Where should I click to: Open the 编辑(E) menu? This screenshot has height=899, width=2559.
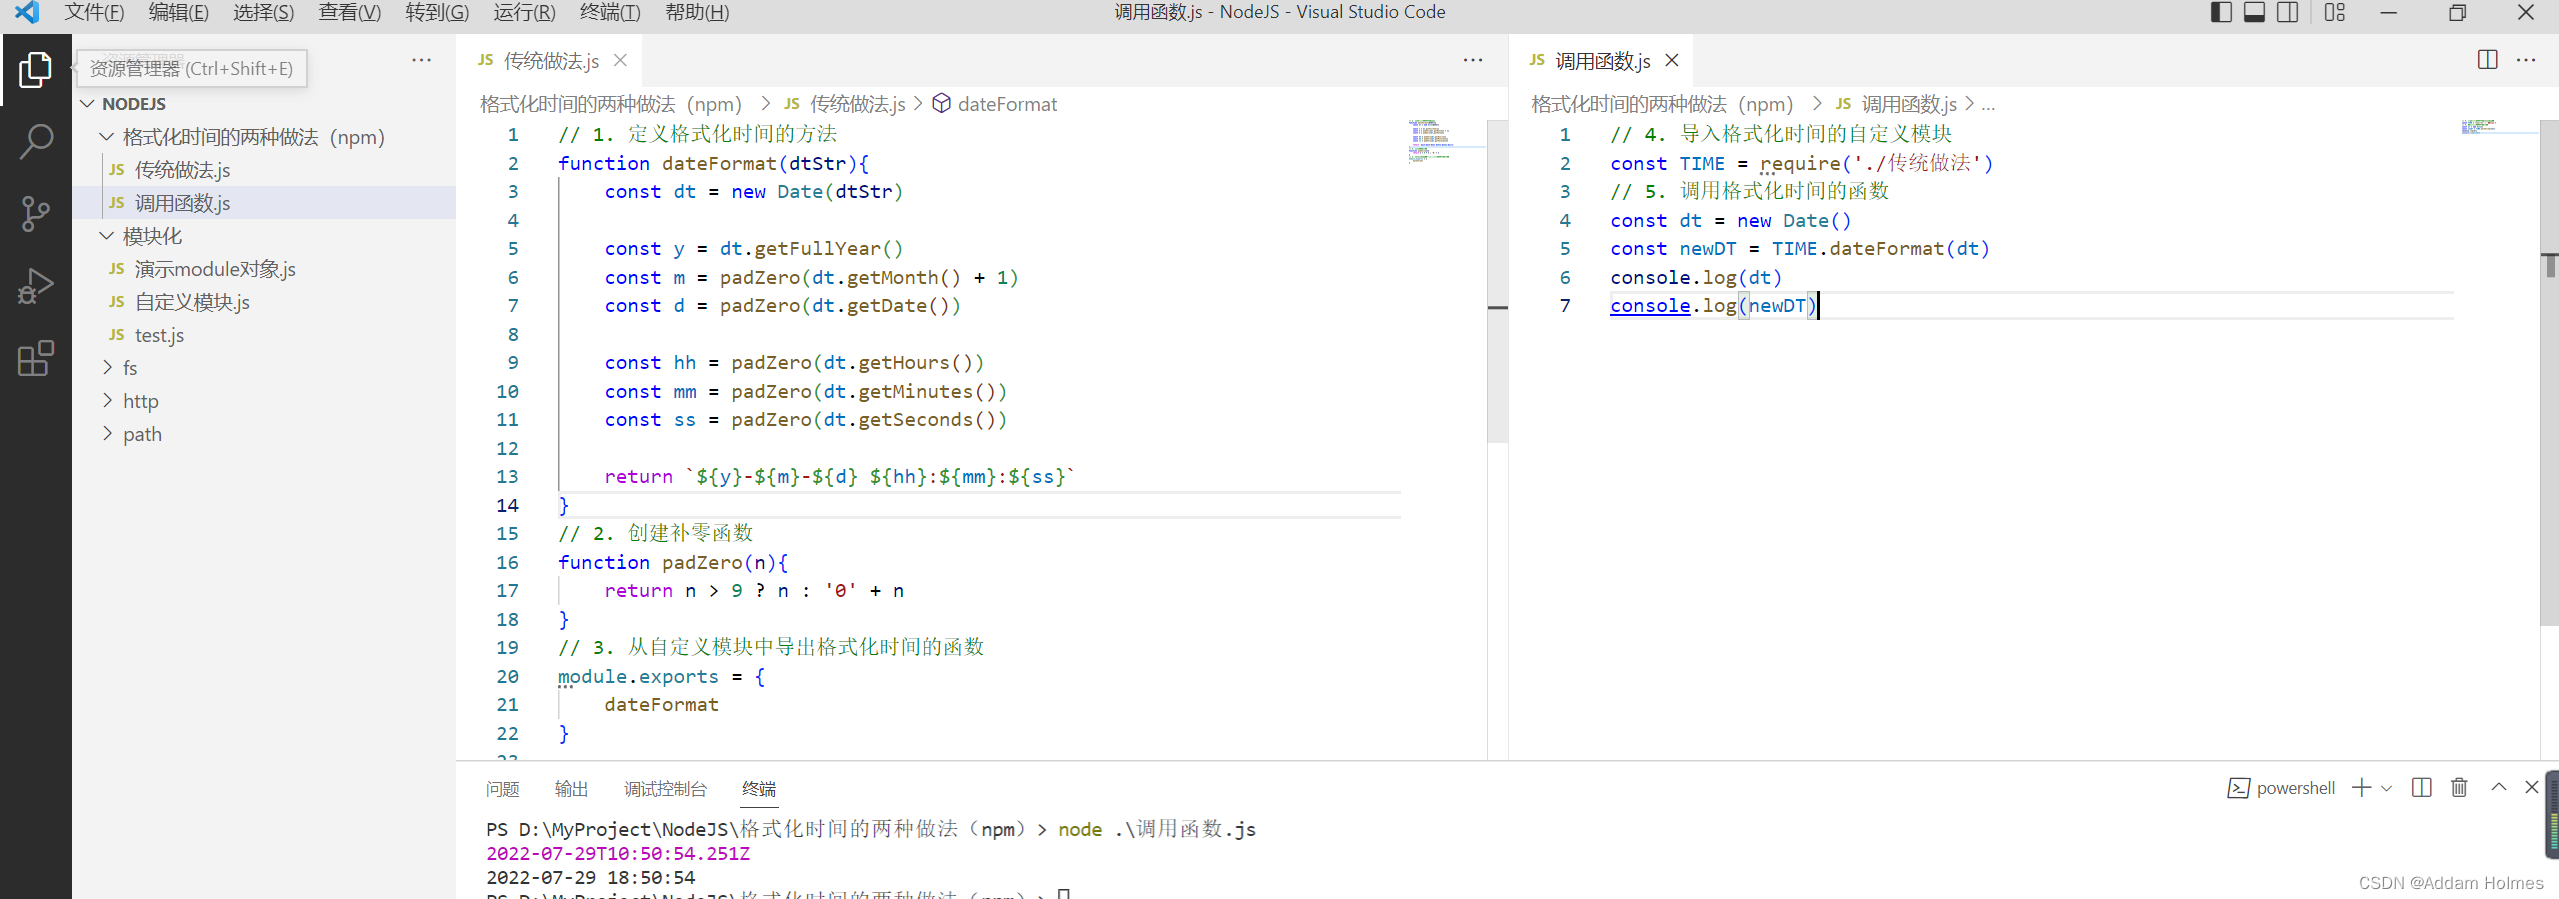pyautogui.click(x=179, y=12)
